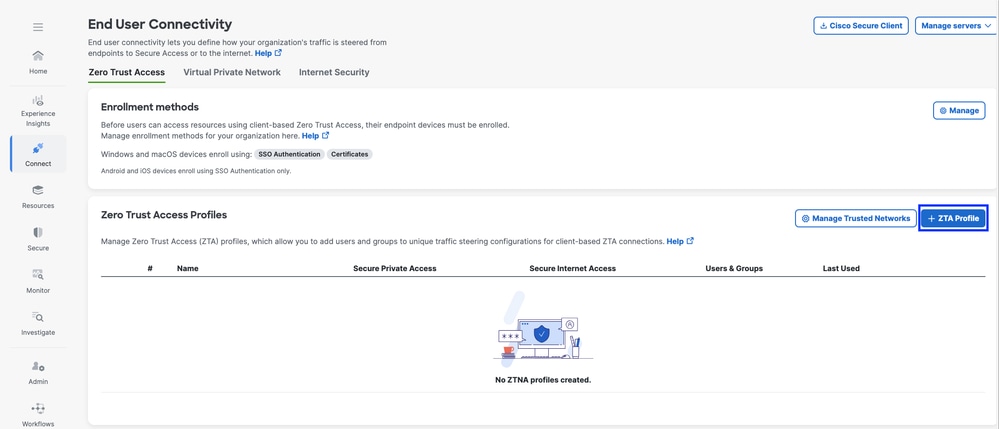This screenshot has height=429, width=999.
Task: Click the End User Connectivity heading
Action: 160,24
